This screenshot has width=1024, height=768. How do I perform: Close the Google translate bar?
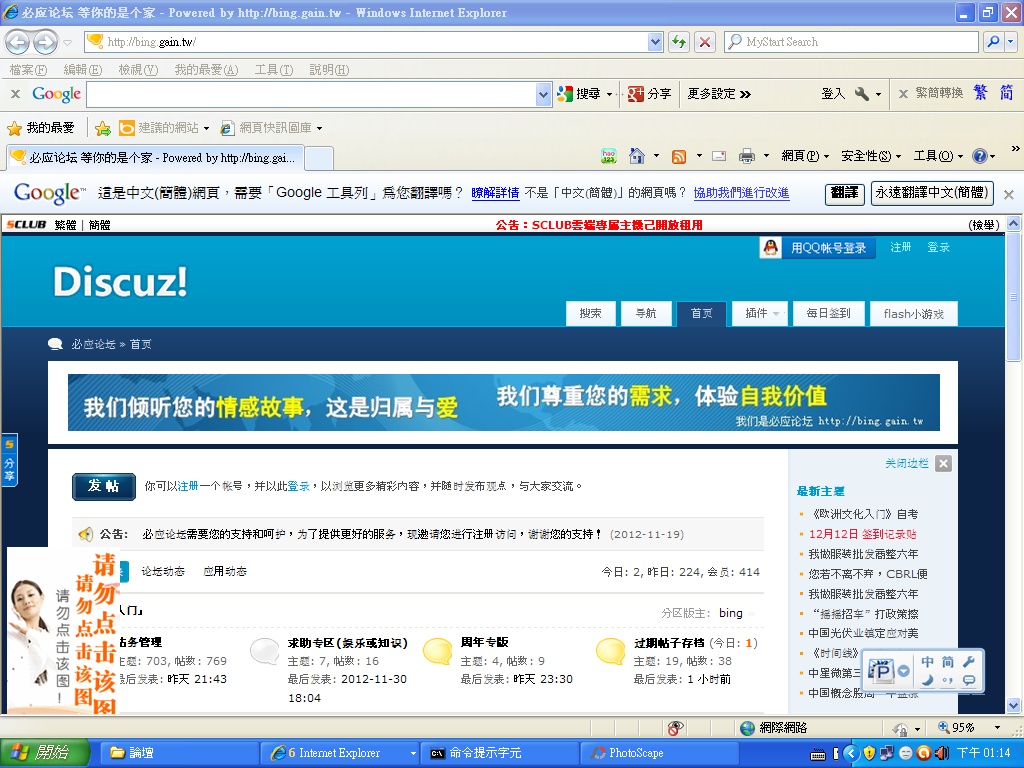tap(1008, 194)
